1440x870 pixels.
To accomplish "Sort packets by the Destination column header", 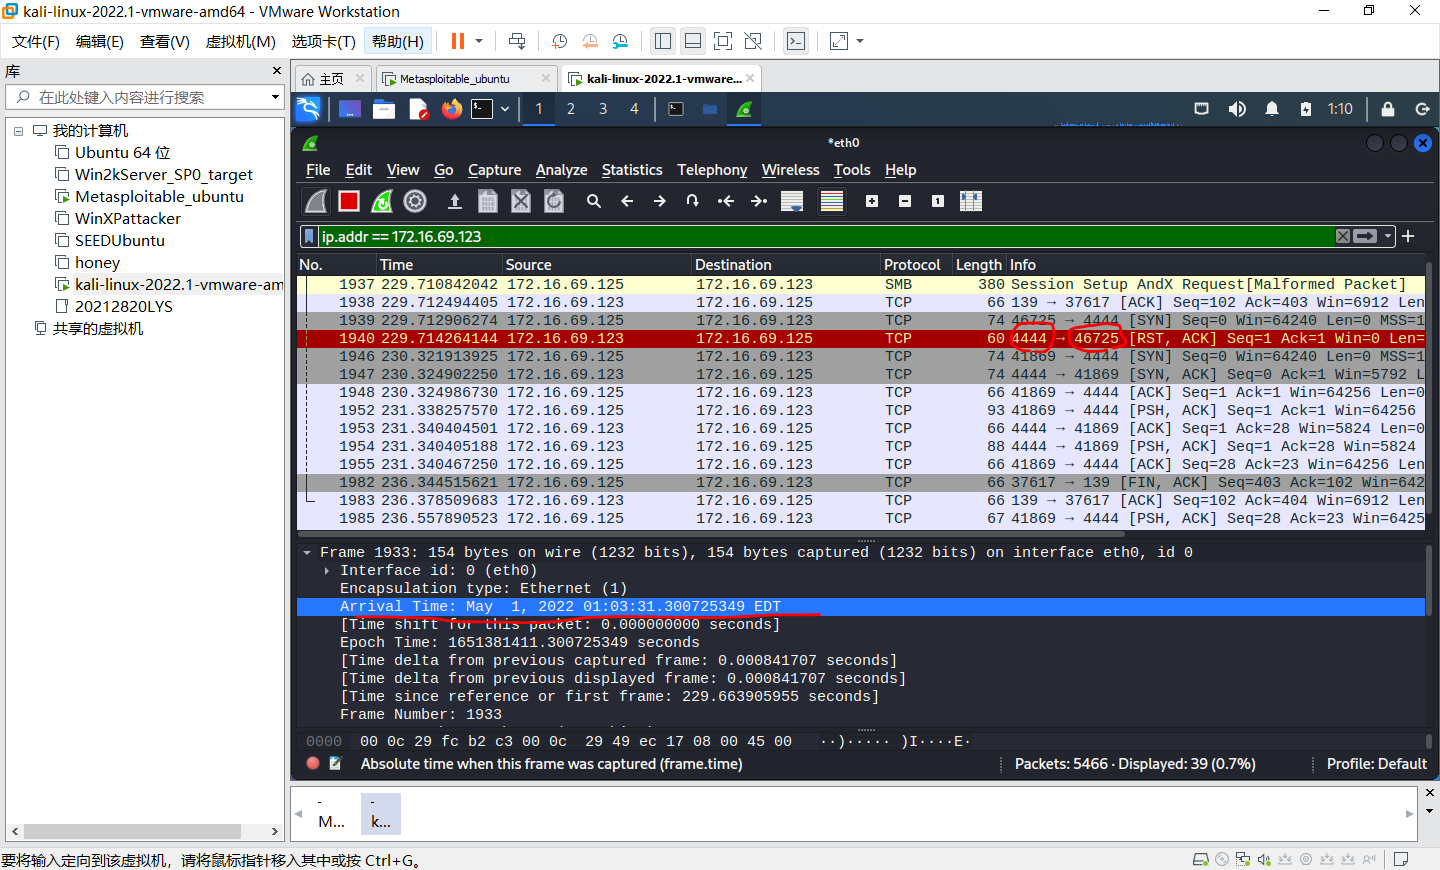I will [x=785, y=265].
